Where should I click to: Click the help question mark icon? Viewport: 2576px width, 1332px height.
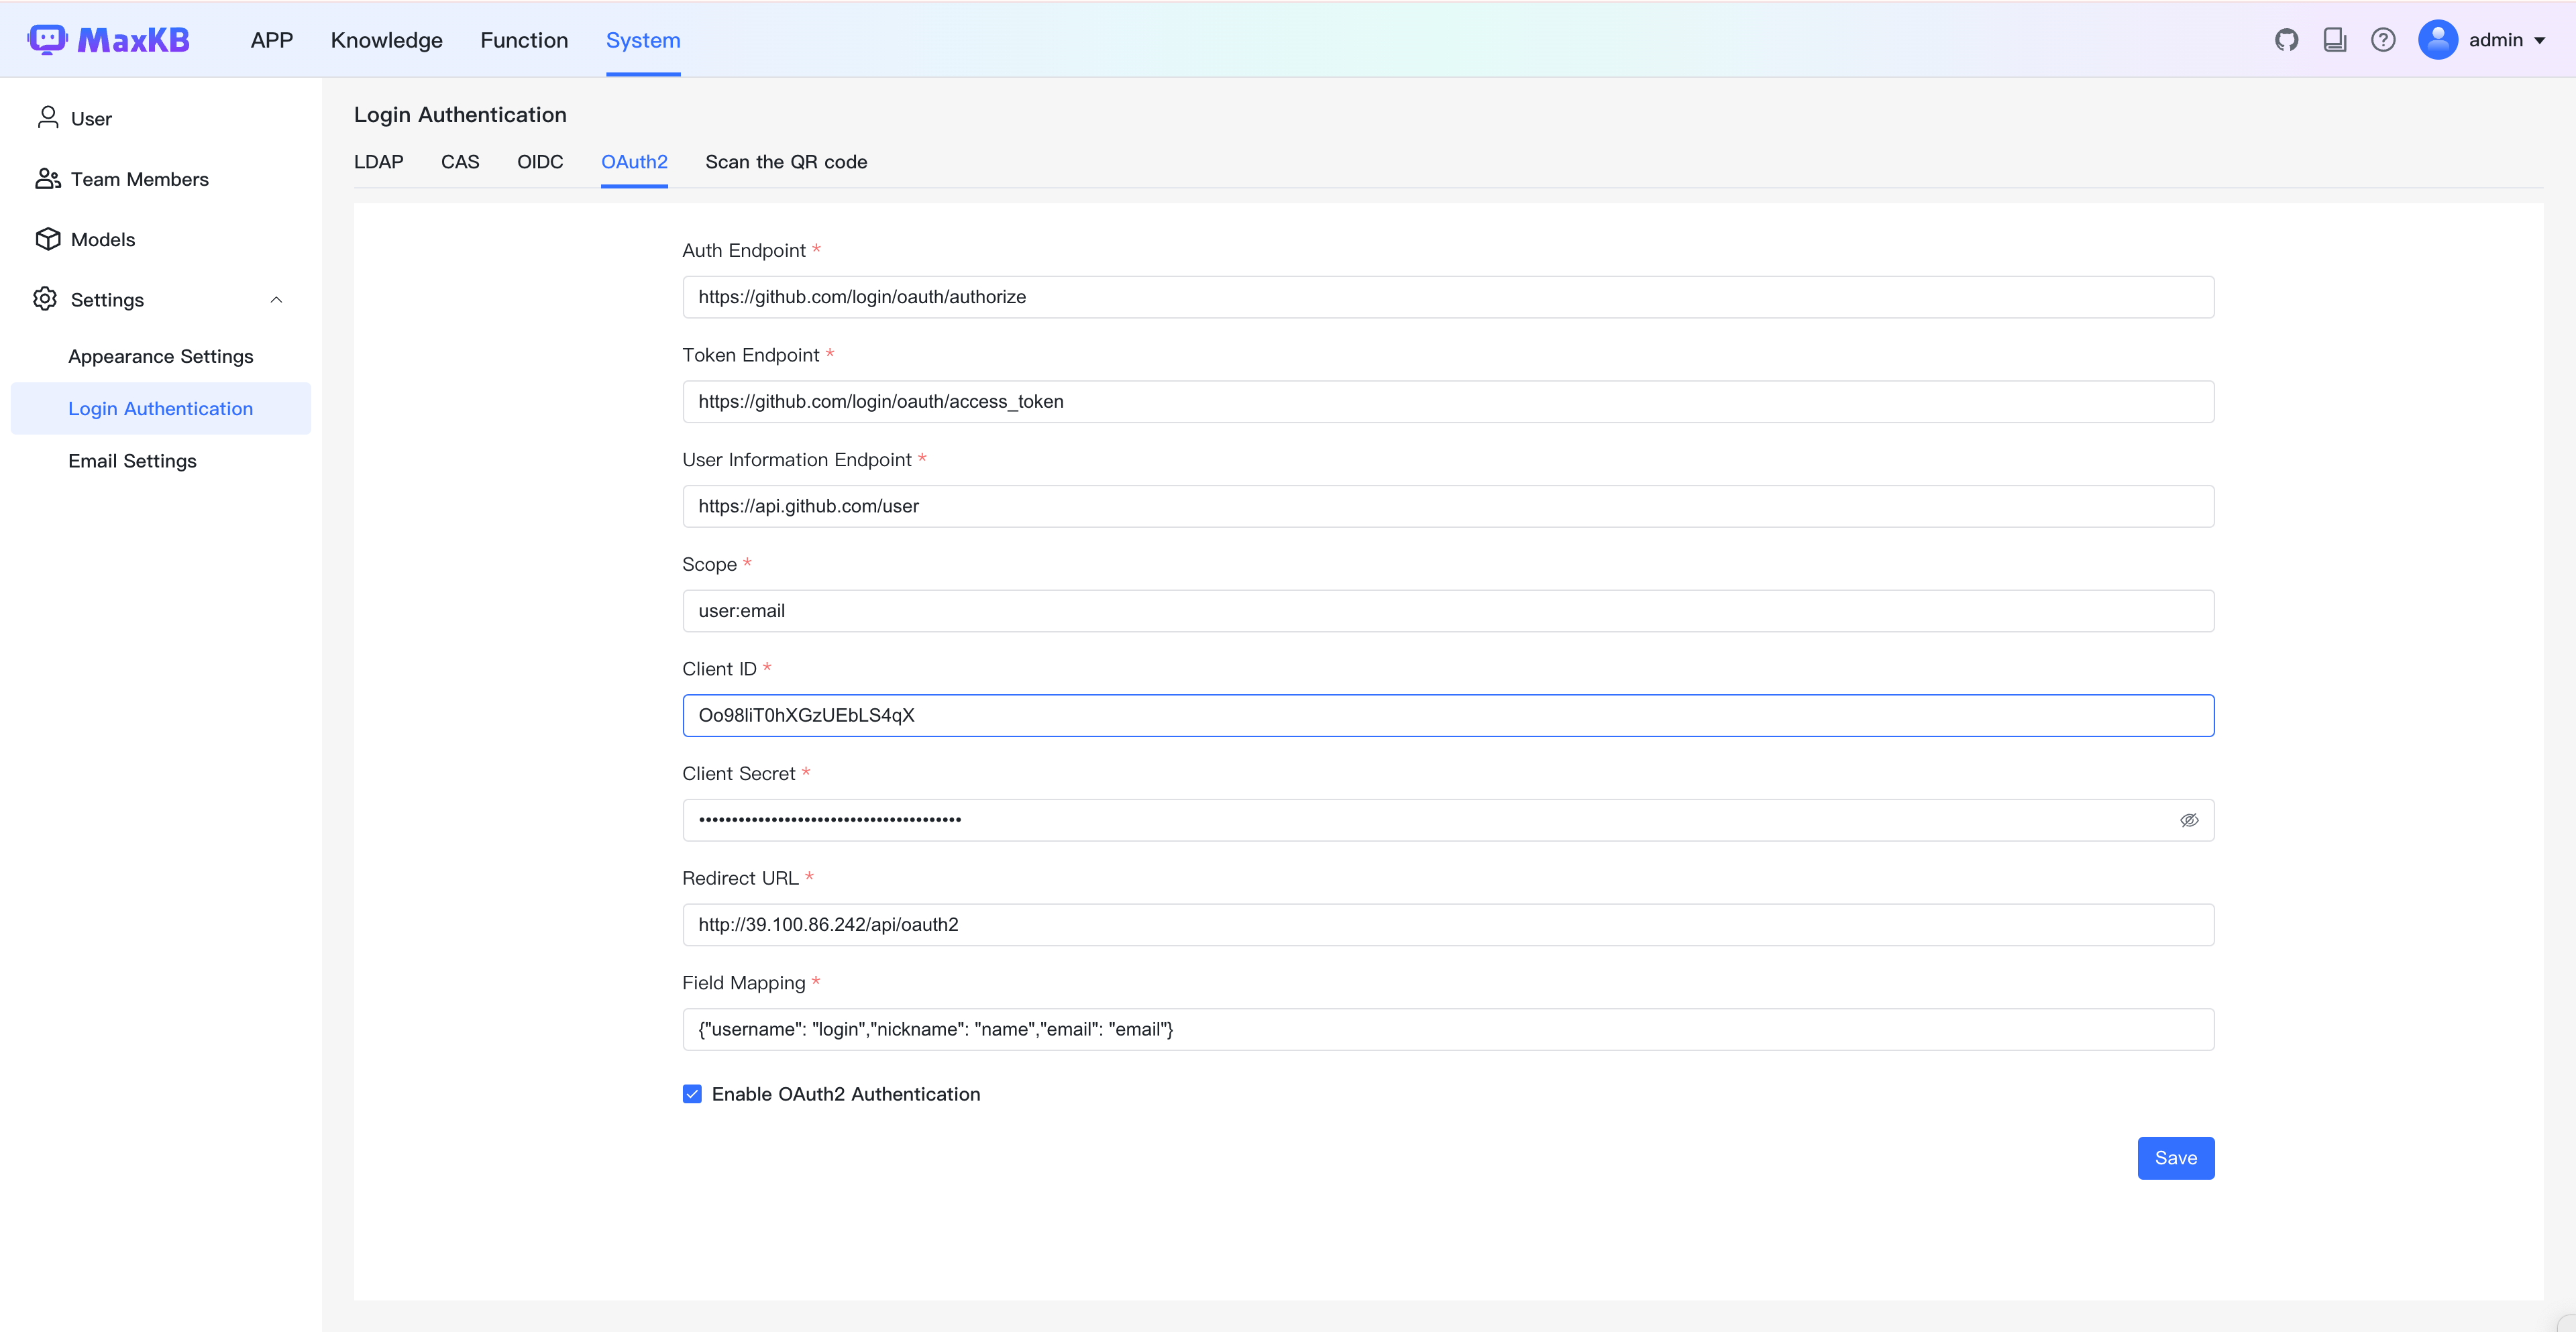point(2383,40)
